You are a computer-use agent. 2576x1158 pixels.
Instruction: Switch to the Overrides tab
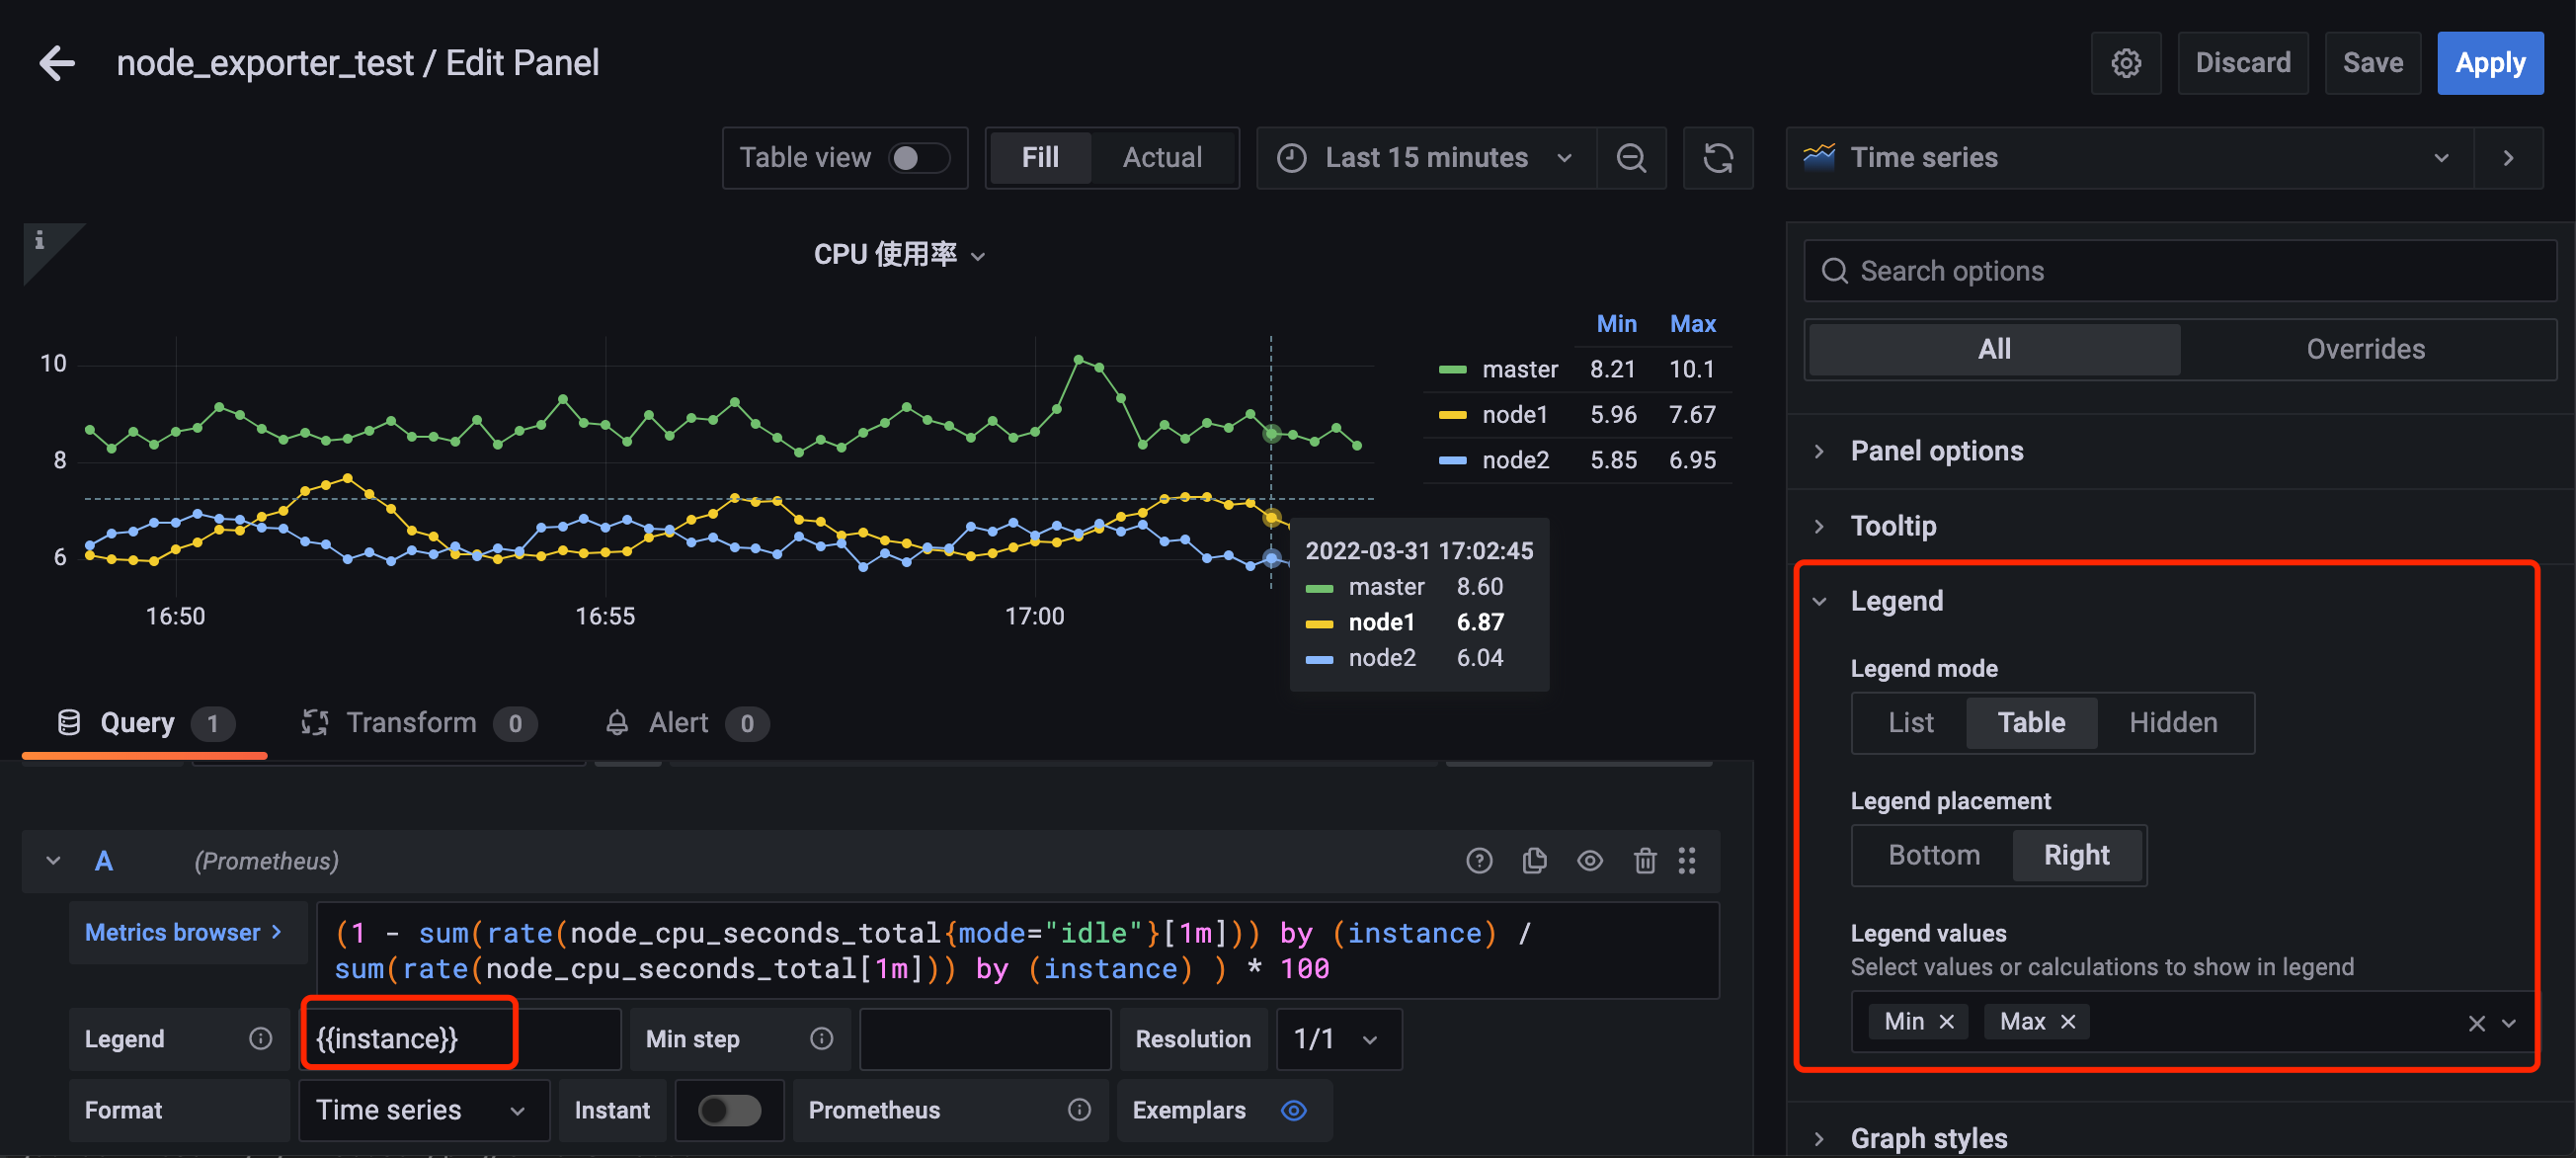2365,349
